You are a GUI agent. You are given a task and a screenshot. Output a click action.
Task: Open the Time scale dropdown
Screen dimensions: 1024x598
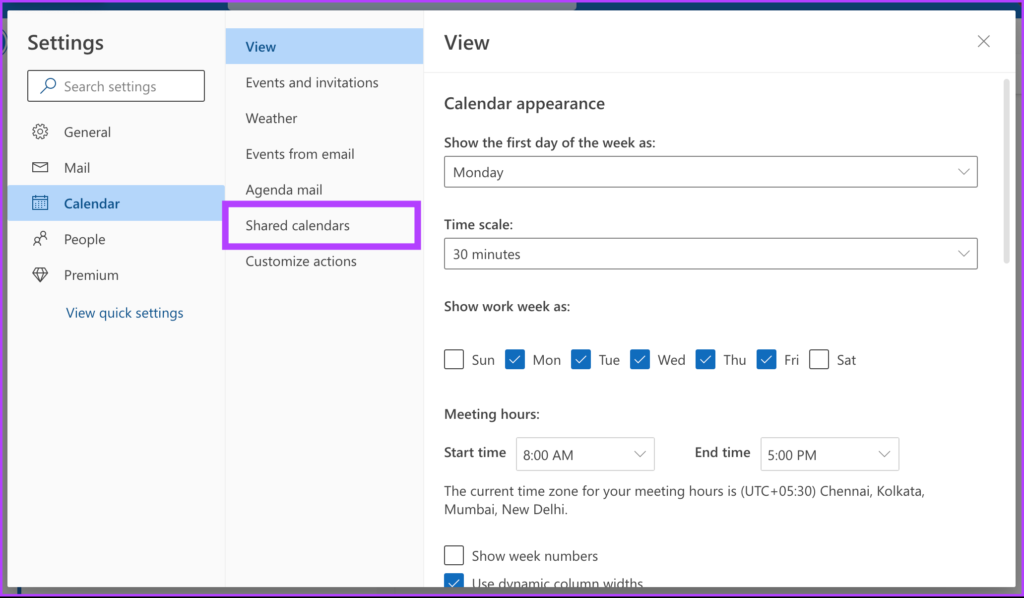[x=711, y=254]
